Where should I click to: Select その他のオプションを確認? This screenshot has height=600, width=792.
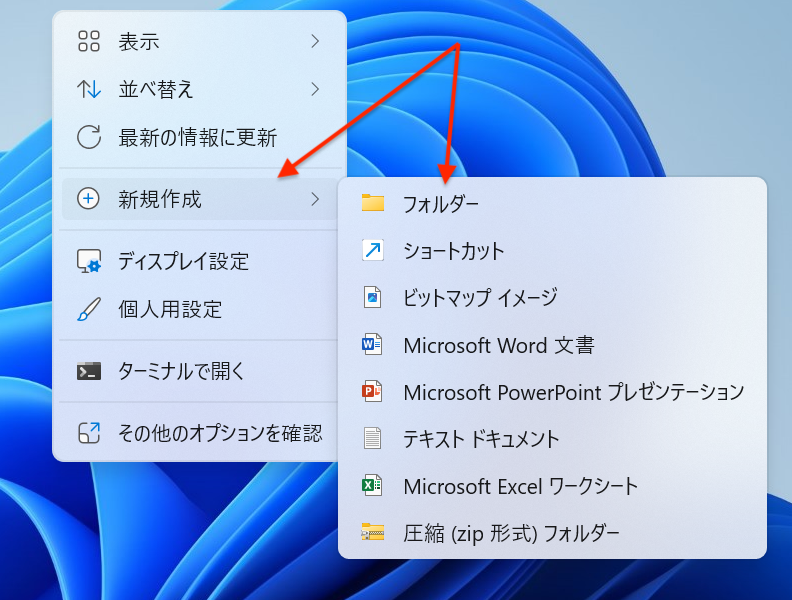[x=200, y=433]
